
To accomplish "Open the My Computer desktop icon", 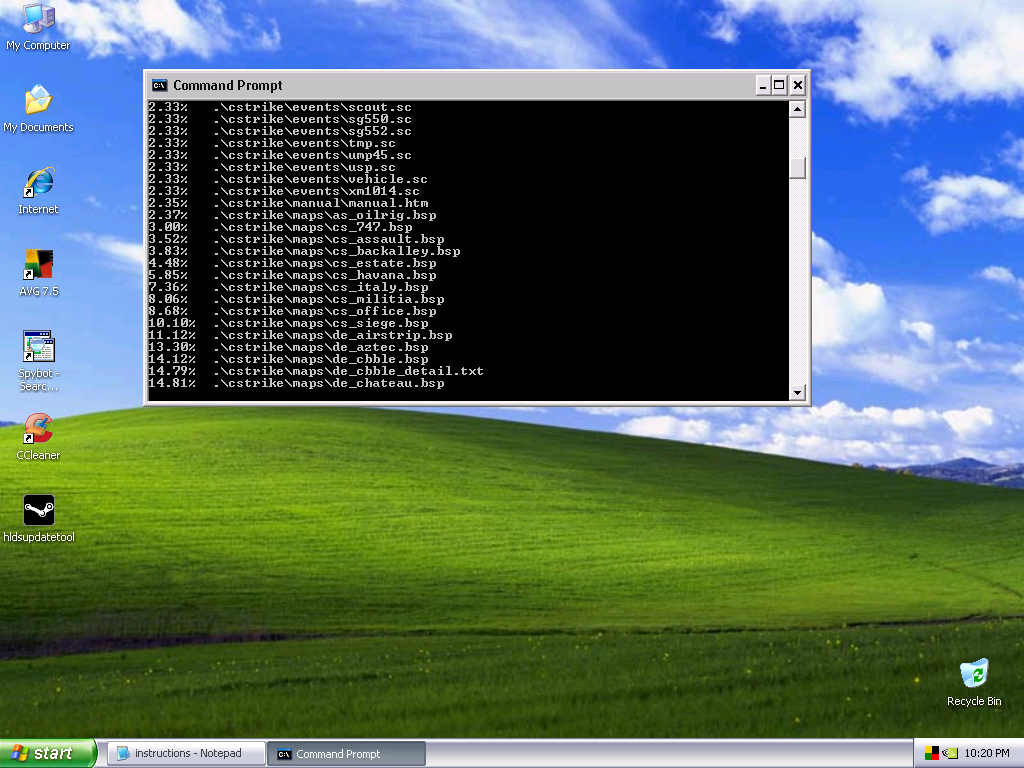I will (38, 26).
